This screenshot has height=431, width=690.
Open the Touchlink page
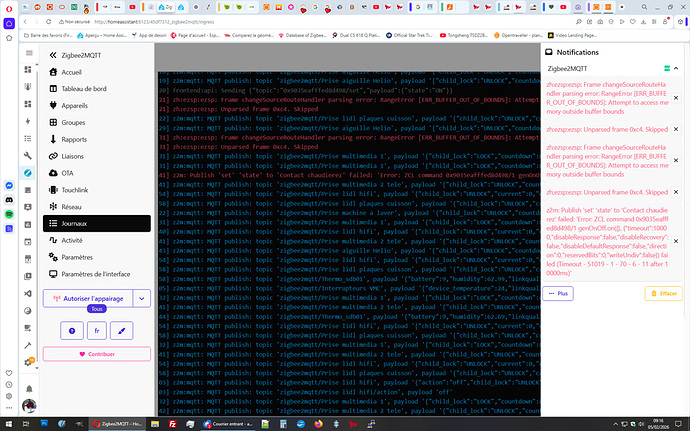[x=75, y=189]
